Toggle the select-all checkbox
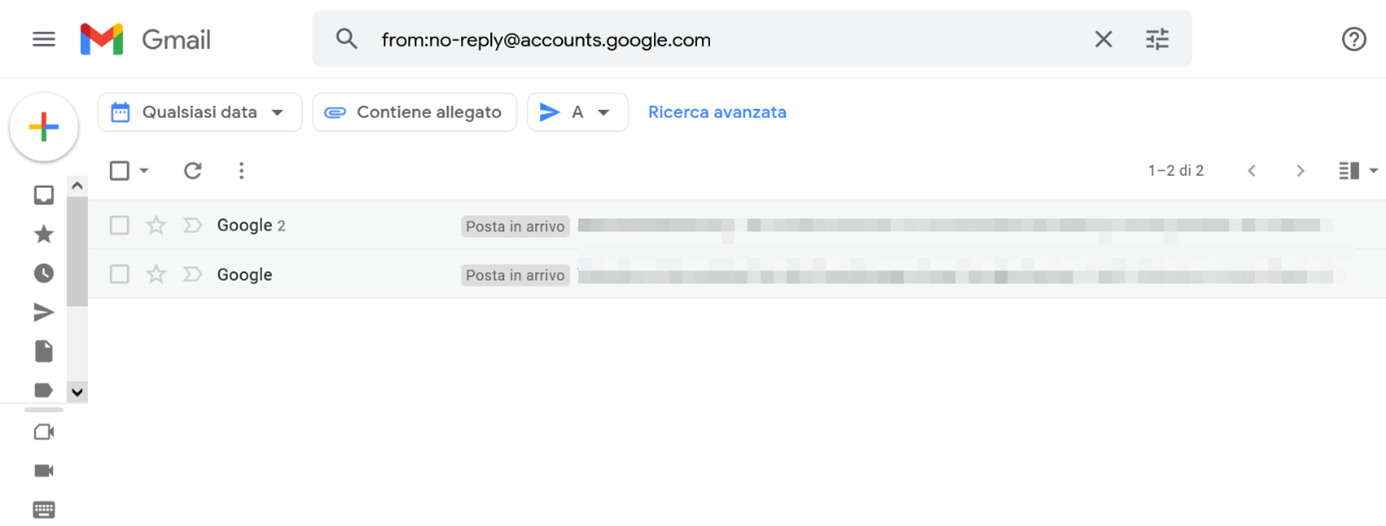The image size is (1386, 526). (120, 171)
